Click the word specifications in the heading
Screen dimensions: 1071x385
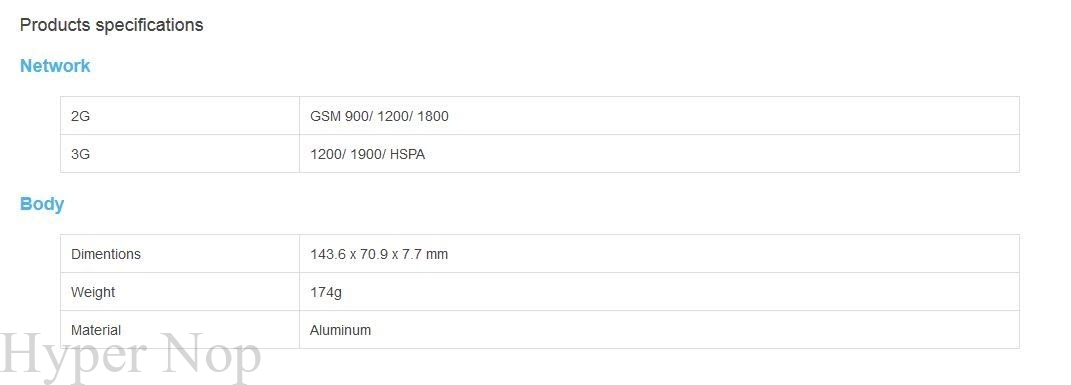[149, 25]
